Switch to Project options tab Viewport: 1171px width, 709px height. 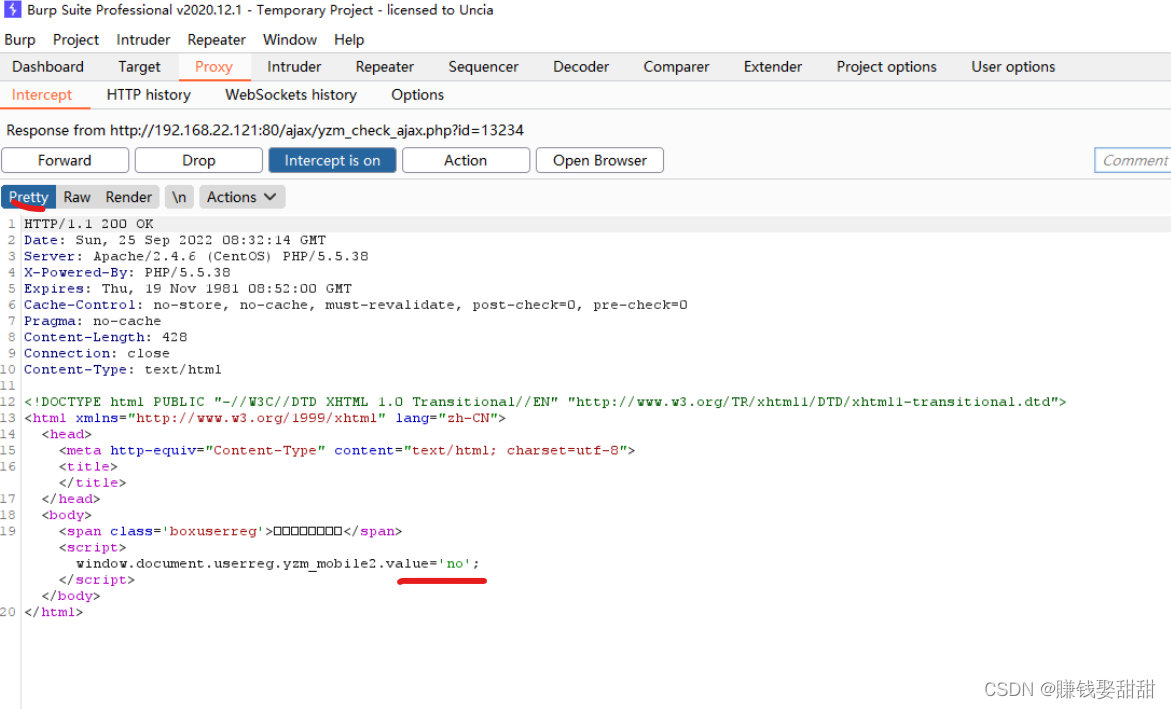coord(886,66)
